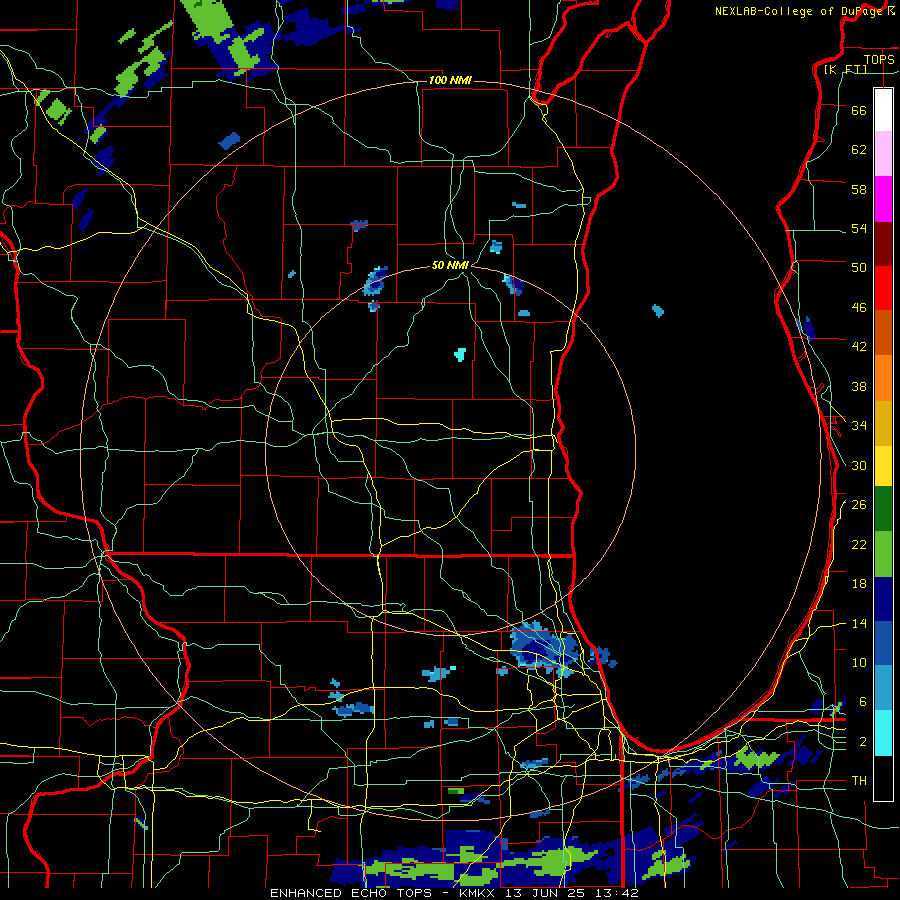
Task: Click the black TH threshold legend swatch
Action: click(883, 778)
